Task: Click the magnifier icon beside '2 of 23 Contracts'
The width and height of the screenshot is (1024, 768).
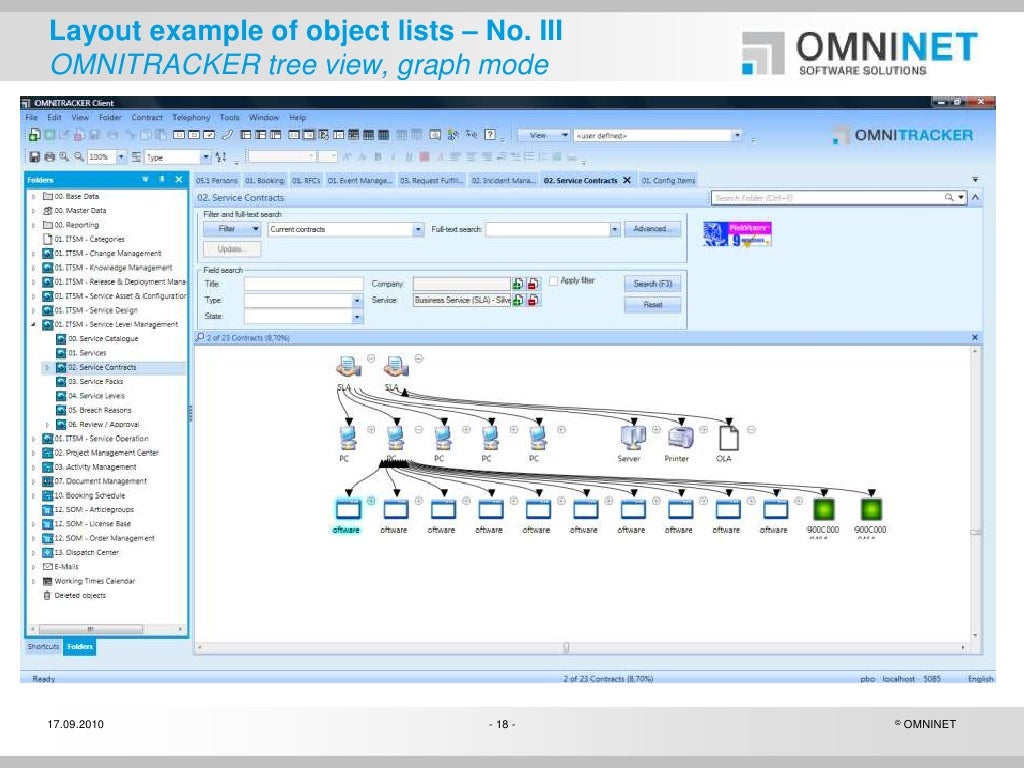Action: click(200, 337)
